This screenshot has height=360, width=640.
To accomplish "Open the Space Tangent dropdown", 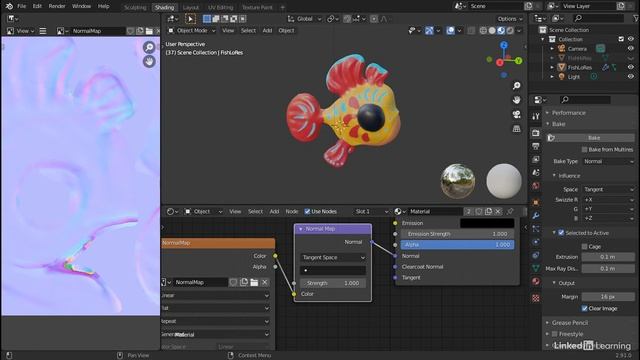I will pos(608,189).
